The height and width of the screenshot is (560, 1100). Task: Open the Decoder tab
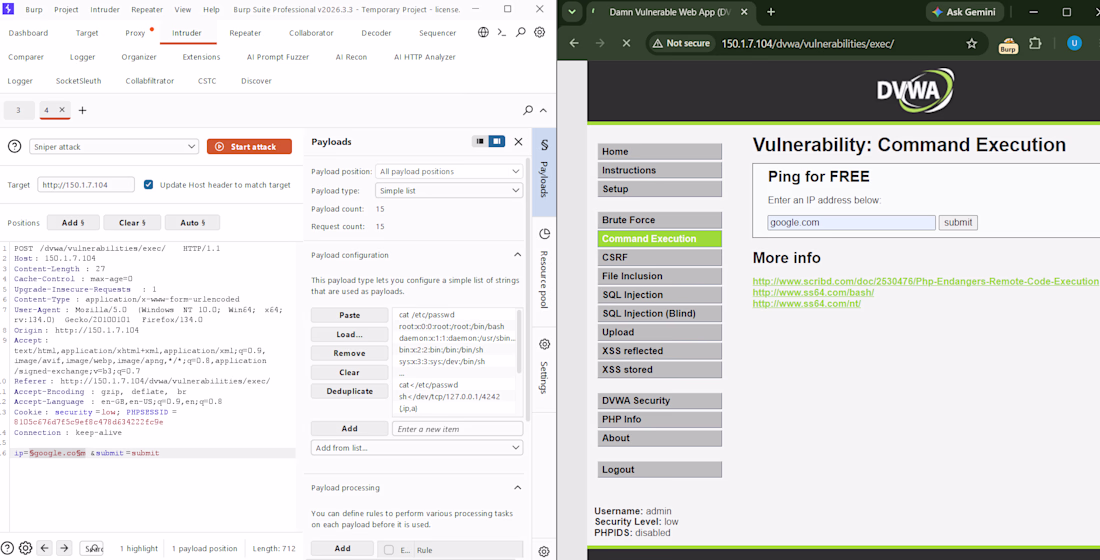click(x=376, y=33)
